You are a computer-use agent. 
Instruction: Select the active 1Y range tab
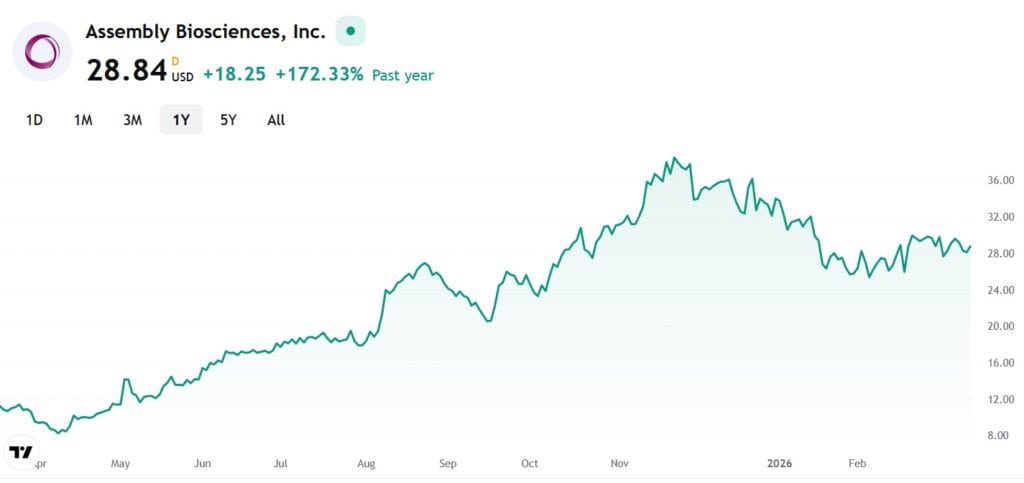[x=181, y=120]
